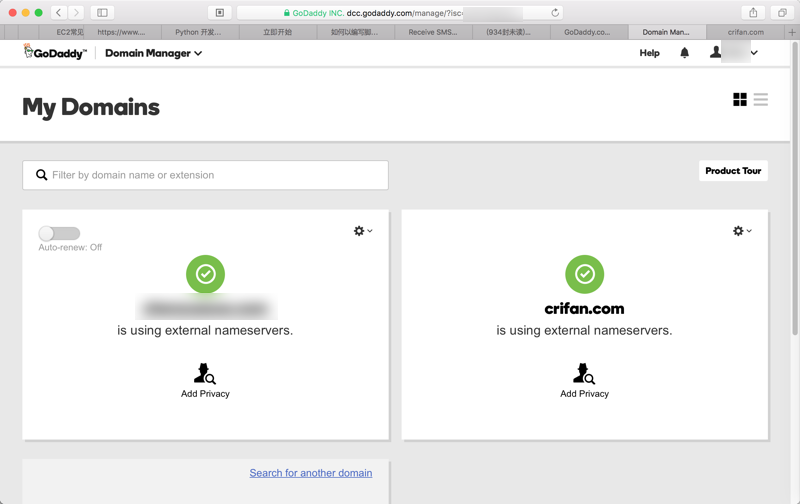Switch to grid card view
This screenshot has height=504, width=800.
tap(740, 99)
